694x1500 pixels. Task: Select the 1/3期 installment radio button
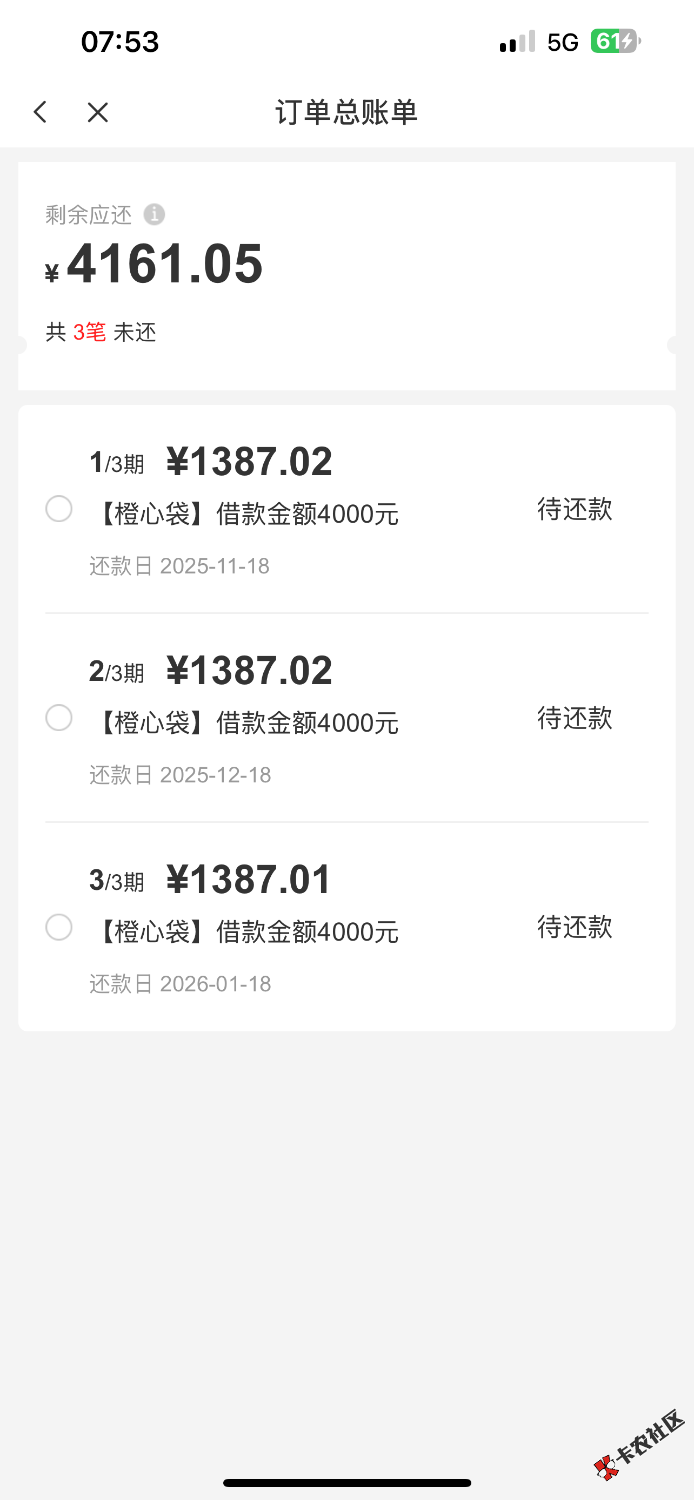(x=59, y=510)
